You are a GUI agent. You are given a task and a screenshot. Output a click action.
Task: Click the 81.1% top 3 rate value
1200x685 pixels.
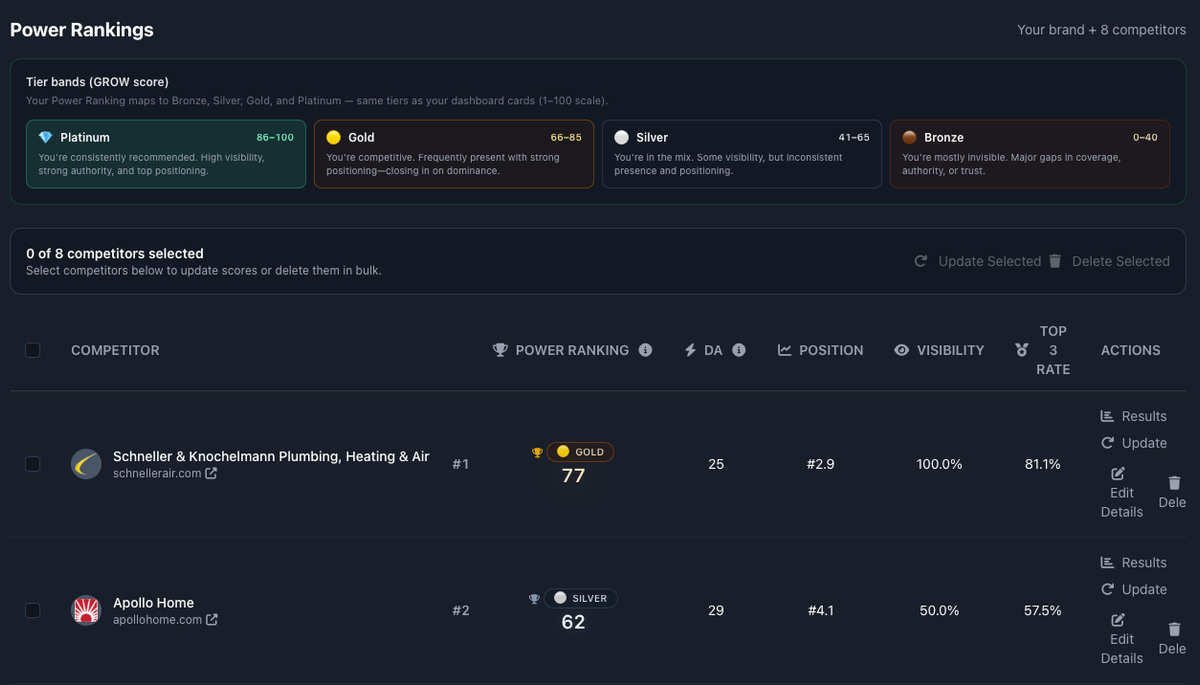[1043, 464]
